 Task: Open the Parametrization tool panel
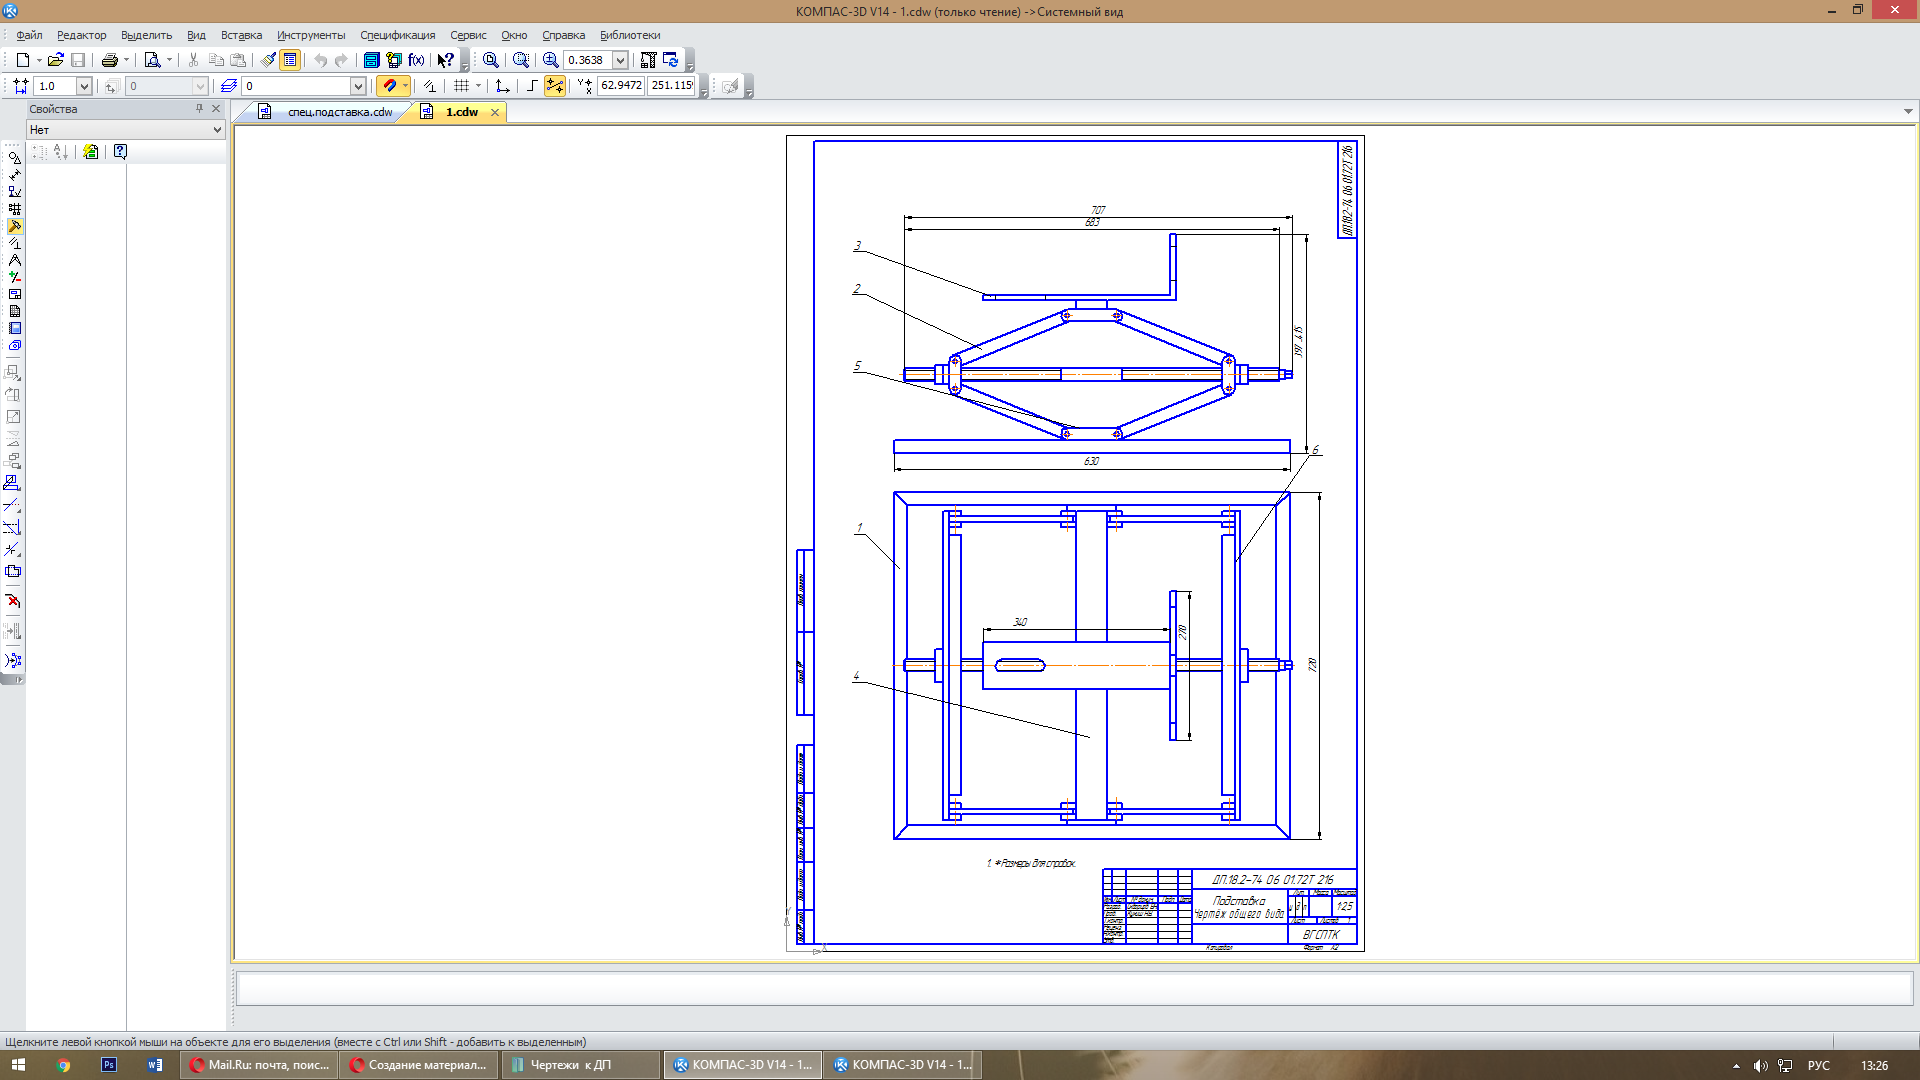pos(14,243)
